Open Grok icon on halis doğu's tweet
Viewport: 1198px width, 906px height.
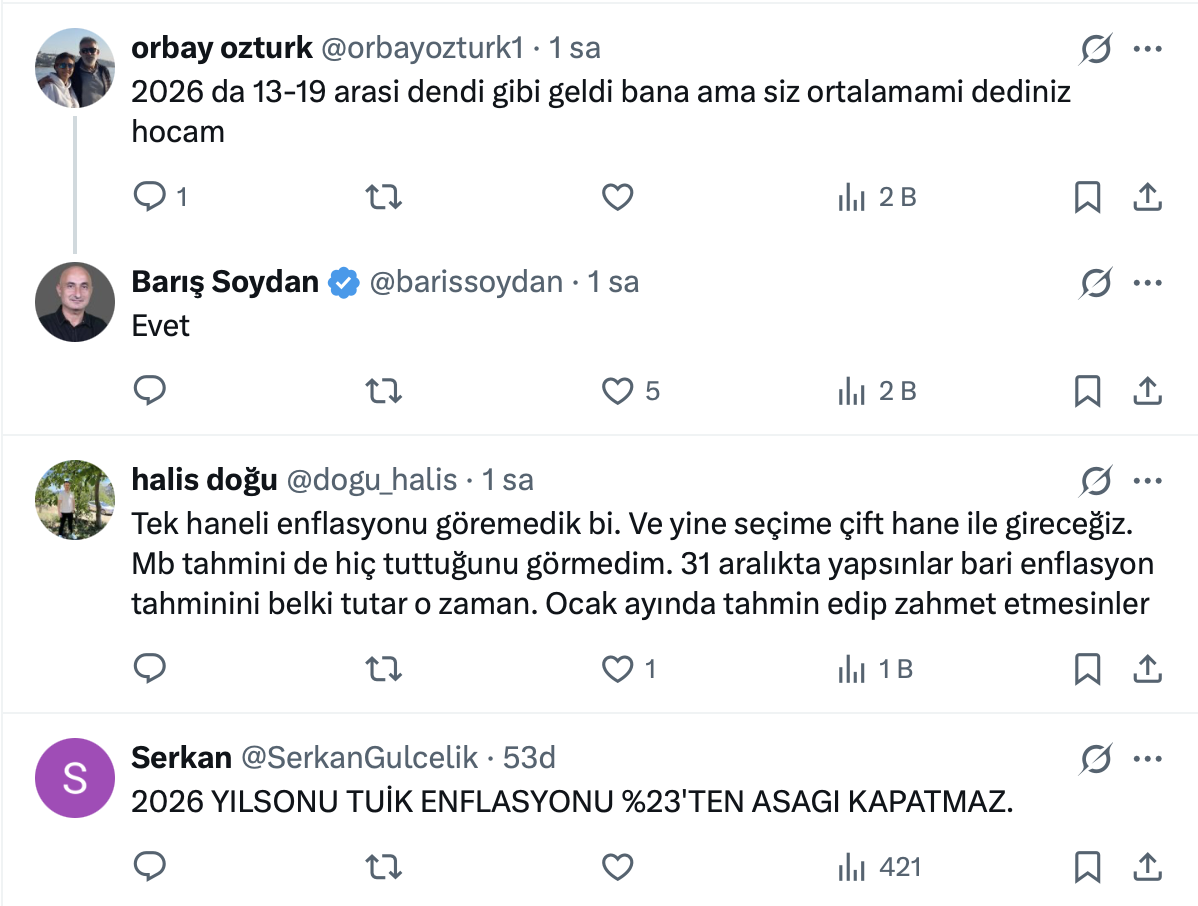point(1096,482)
